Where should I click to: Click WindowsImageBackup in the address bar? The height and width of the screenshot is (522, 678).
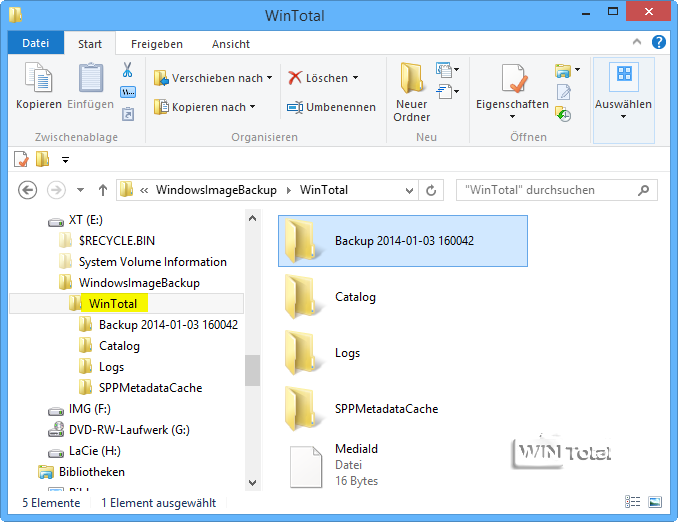pos(216,190)
